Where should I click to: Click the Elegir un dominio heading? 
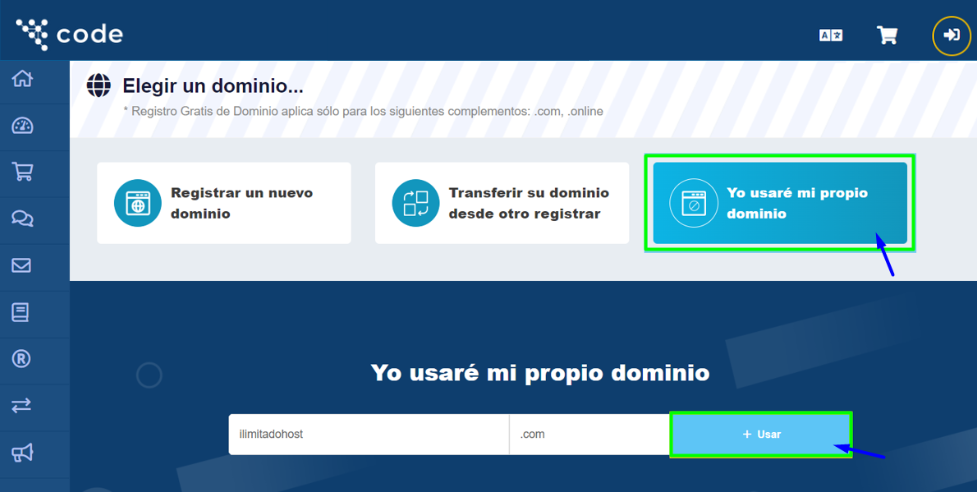click(x=212, y=86)
